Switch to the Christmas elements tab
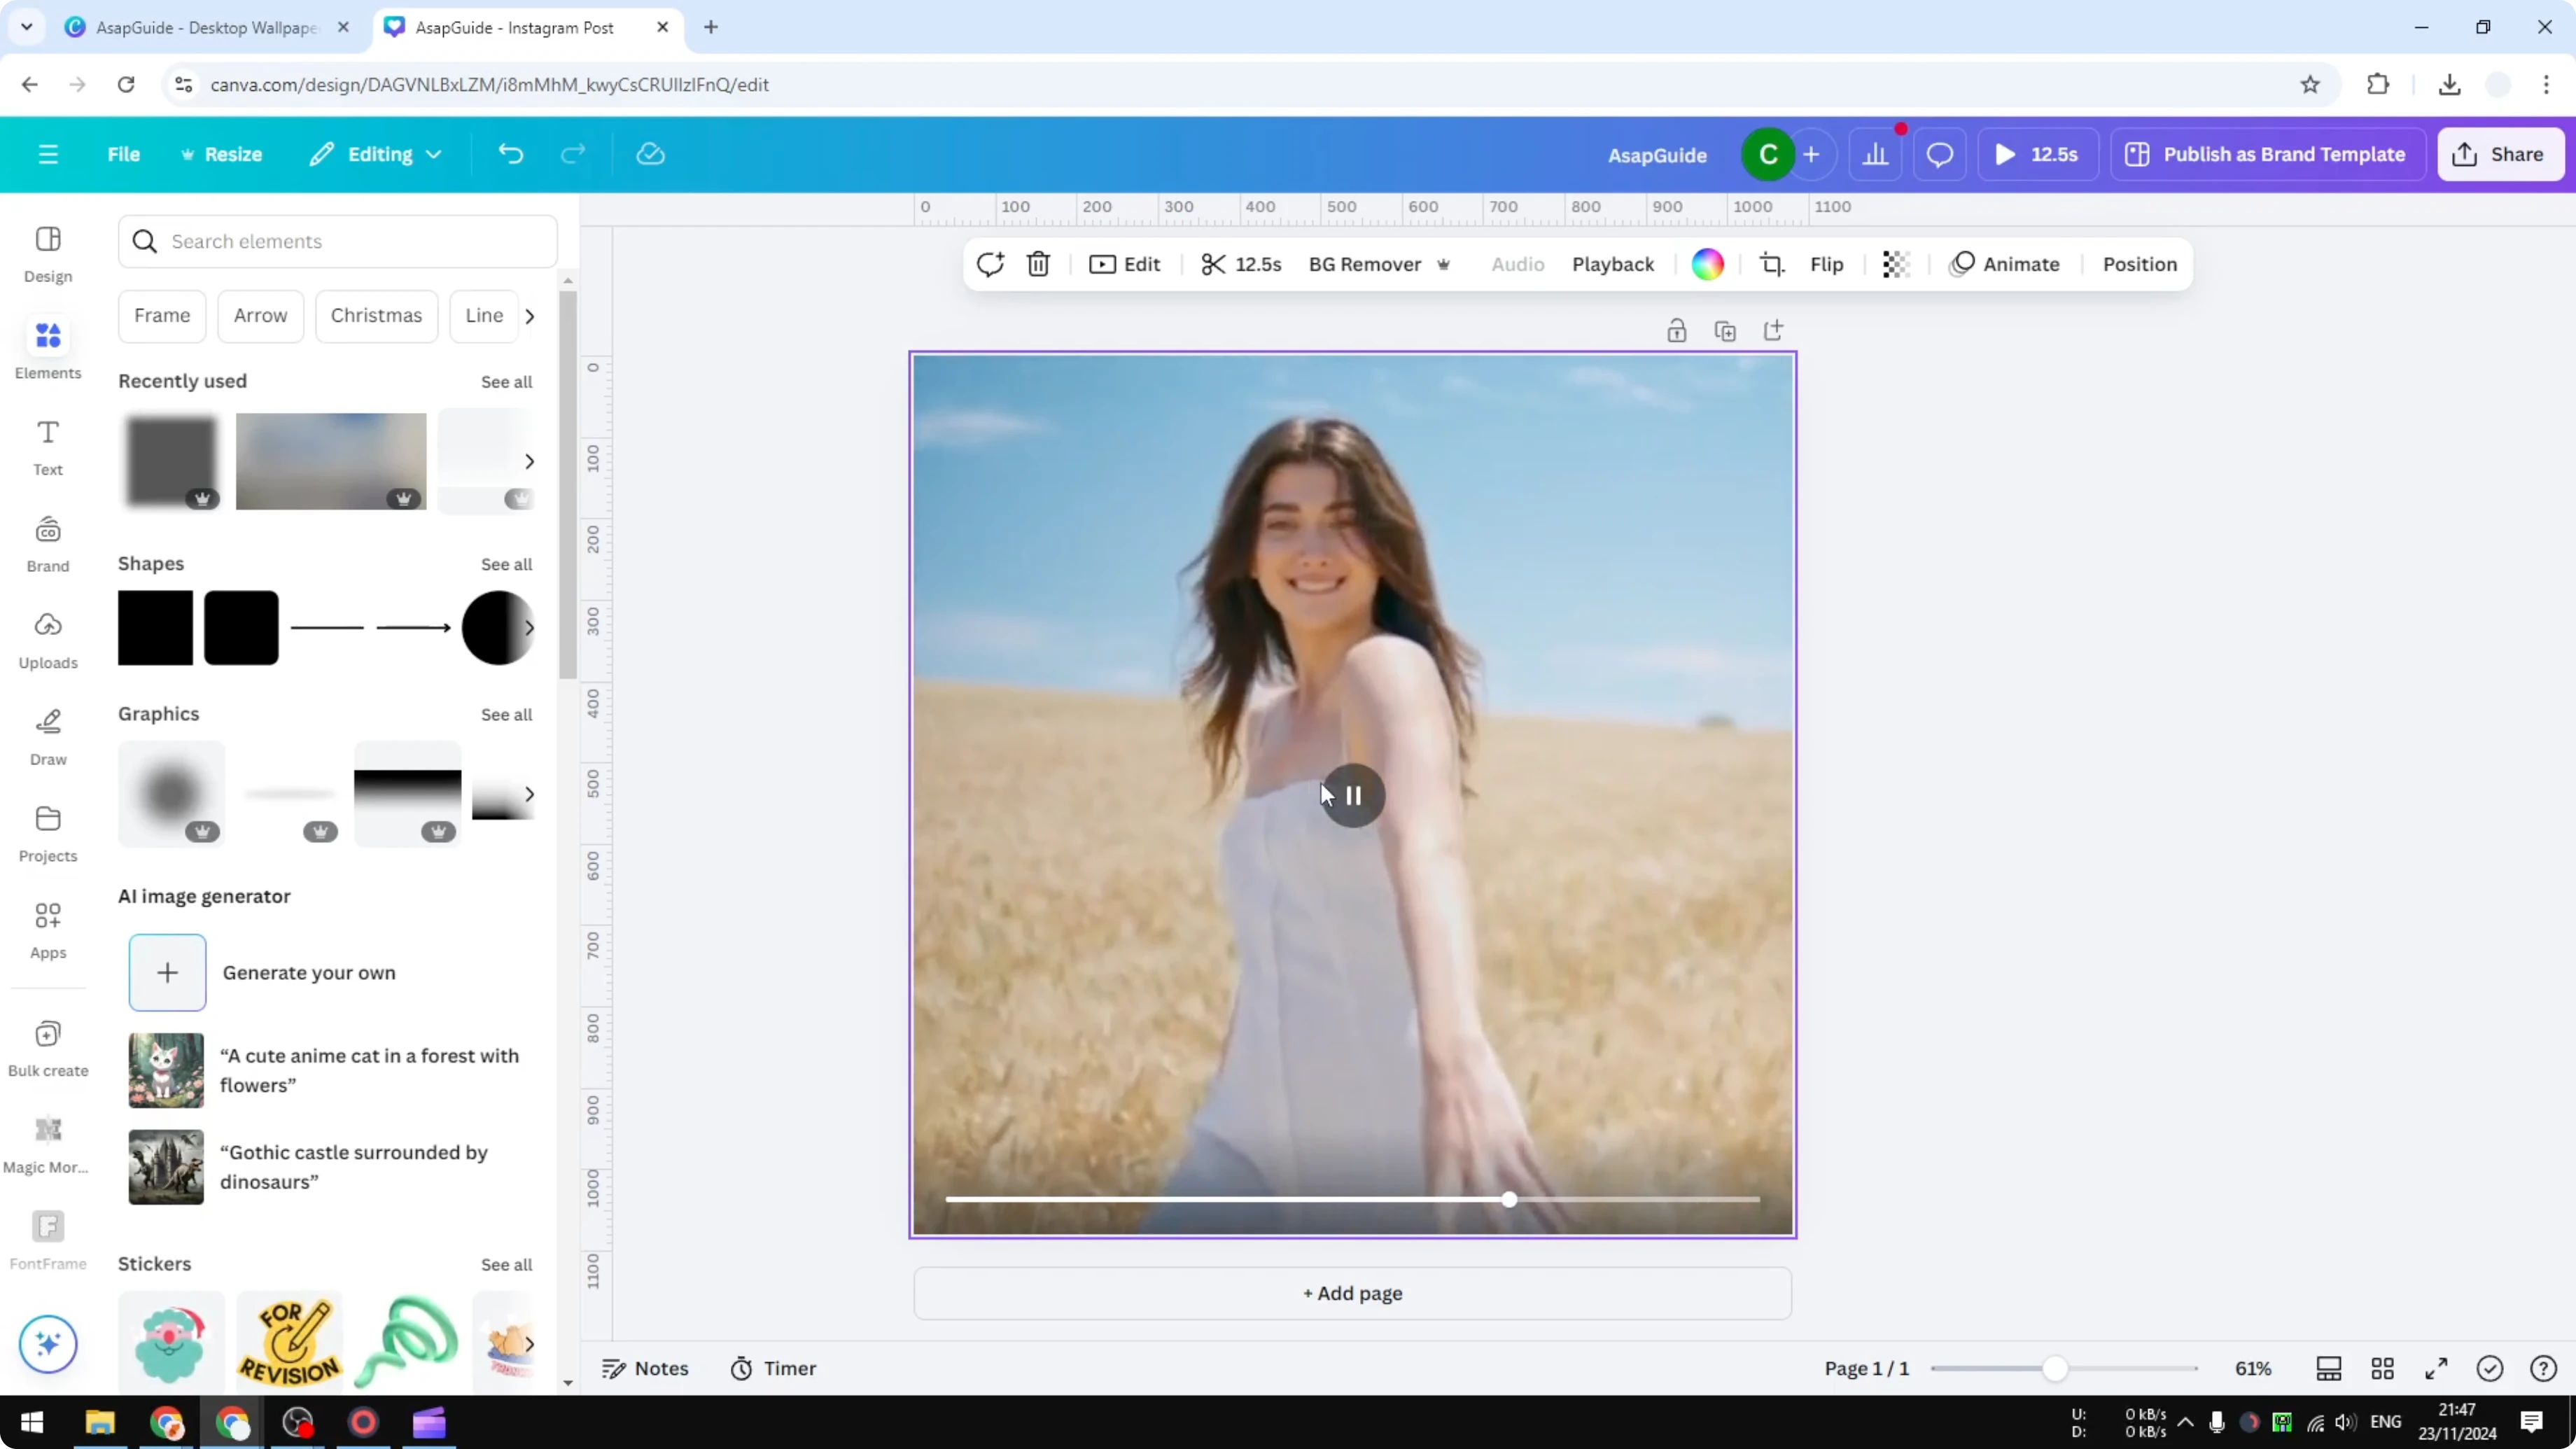 tap(377, 315)
